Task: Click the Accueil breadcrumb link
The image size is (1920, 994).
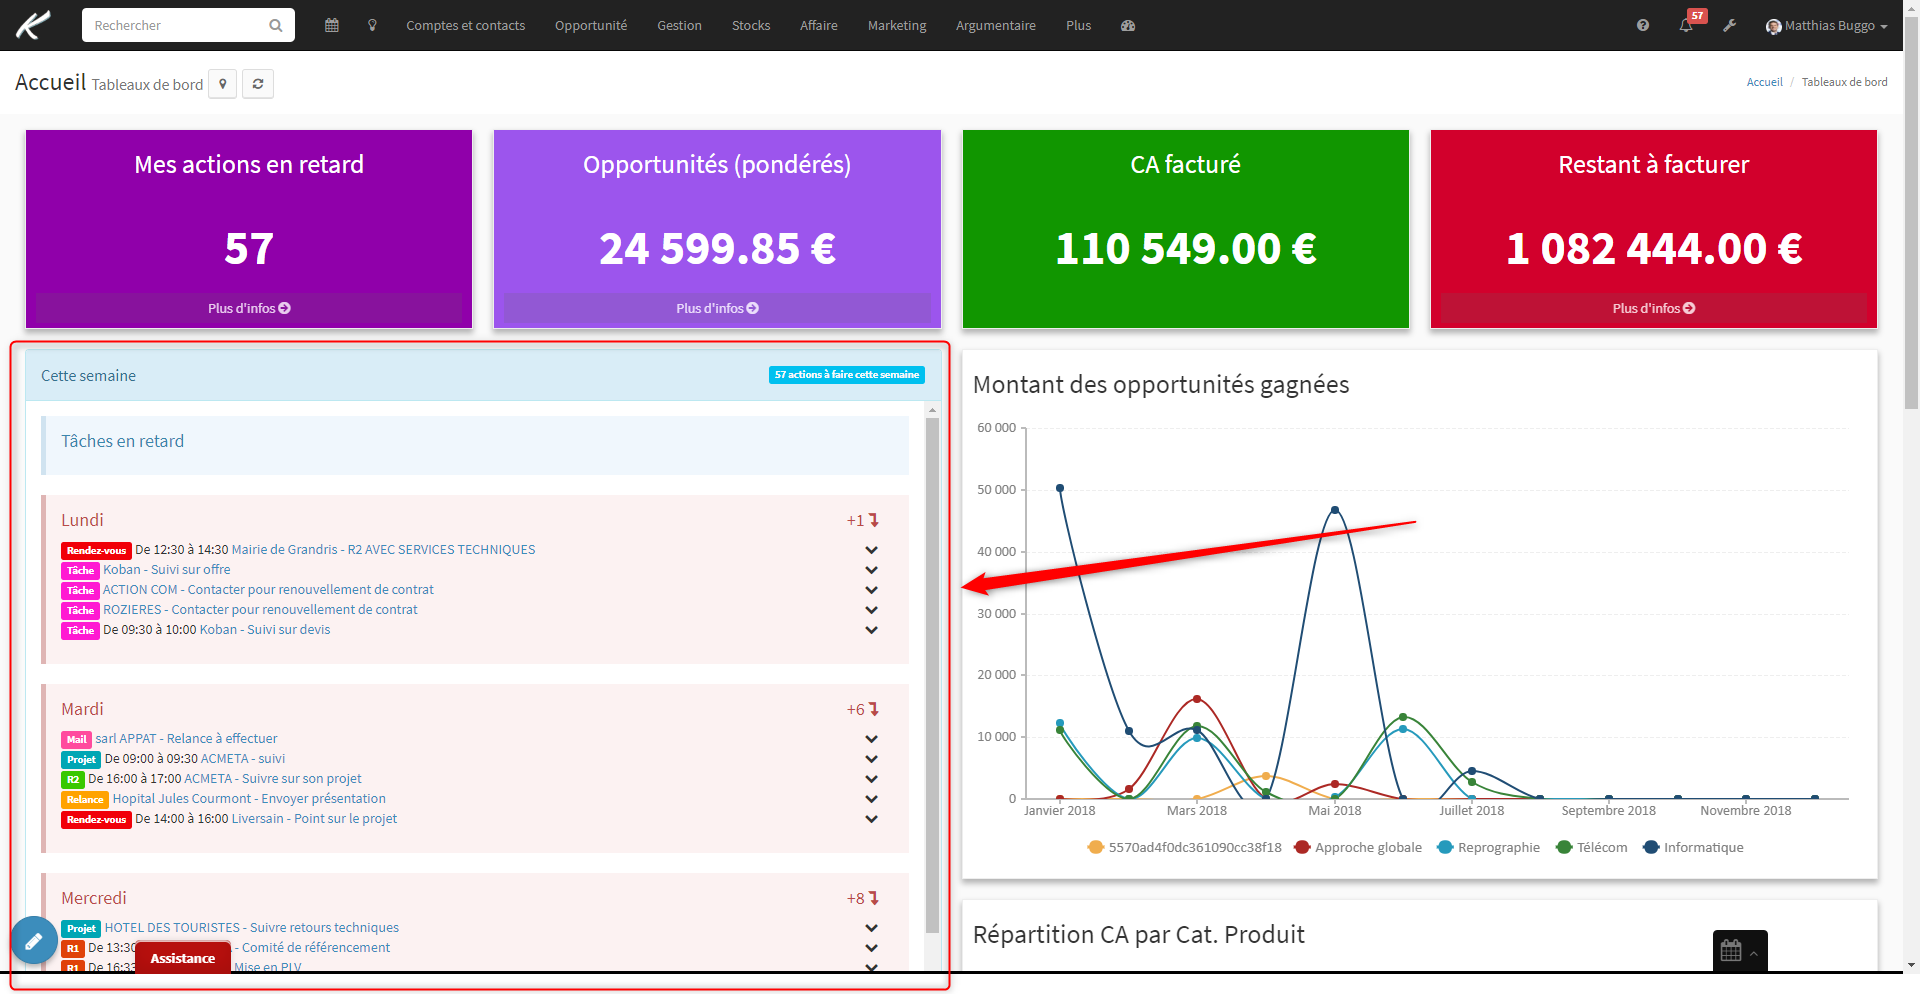Action: pyautogui.click(x=1764, y=82)
